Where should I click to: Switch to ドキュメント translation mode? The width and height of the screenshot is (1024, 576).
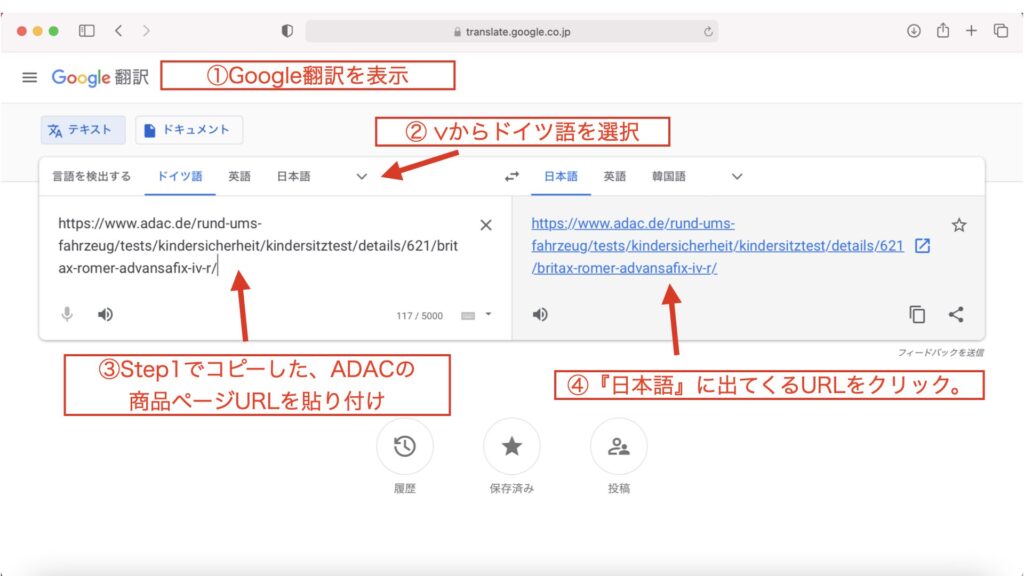pos(189,130)
